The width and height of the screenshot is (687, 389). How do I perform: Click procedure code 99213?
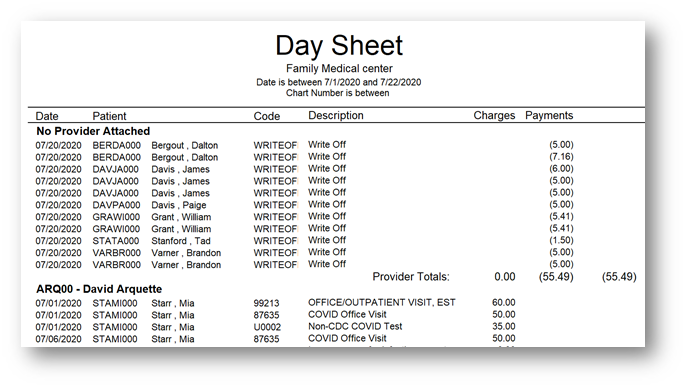tap(266, 303)
